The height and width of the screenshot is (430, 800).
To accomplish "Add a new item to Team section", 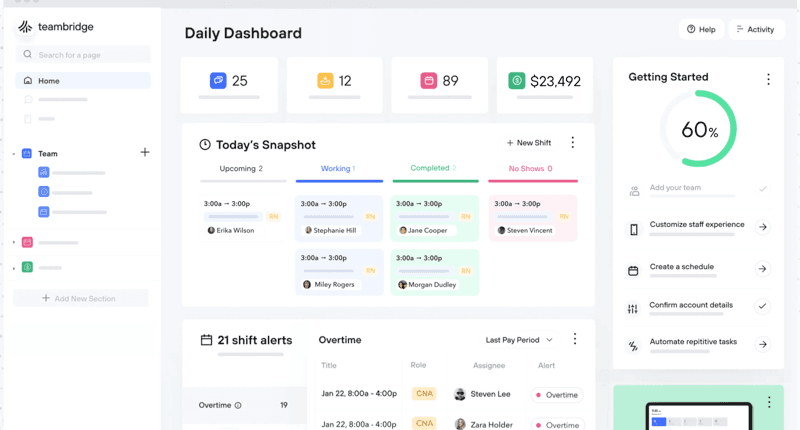I will coord(145,152).
